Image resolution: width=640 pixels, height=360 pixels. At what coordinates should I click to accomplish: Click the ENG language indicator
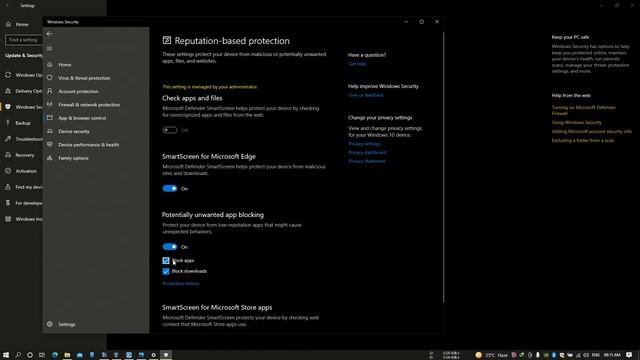pos(596,355)
